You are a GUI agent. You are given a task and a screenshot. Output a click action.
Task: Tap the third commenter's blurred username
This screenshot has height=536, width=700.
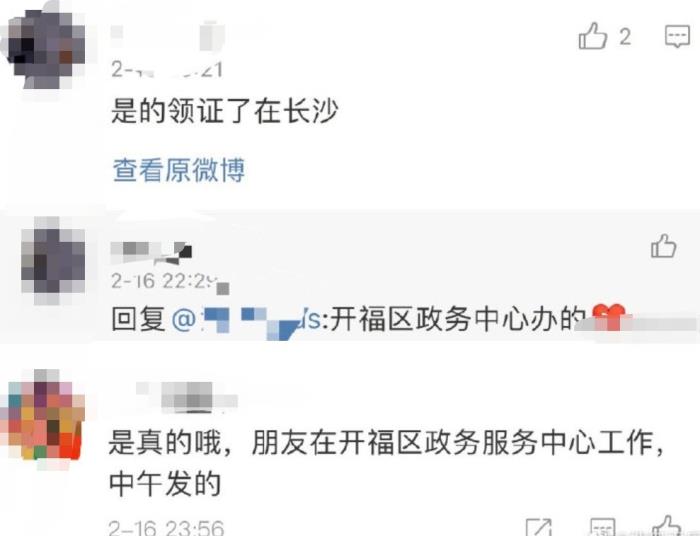tap(187, 395)
